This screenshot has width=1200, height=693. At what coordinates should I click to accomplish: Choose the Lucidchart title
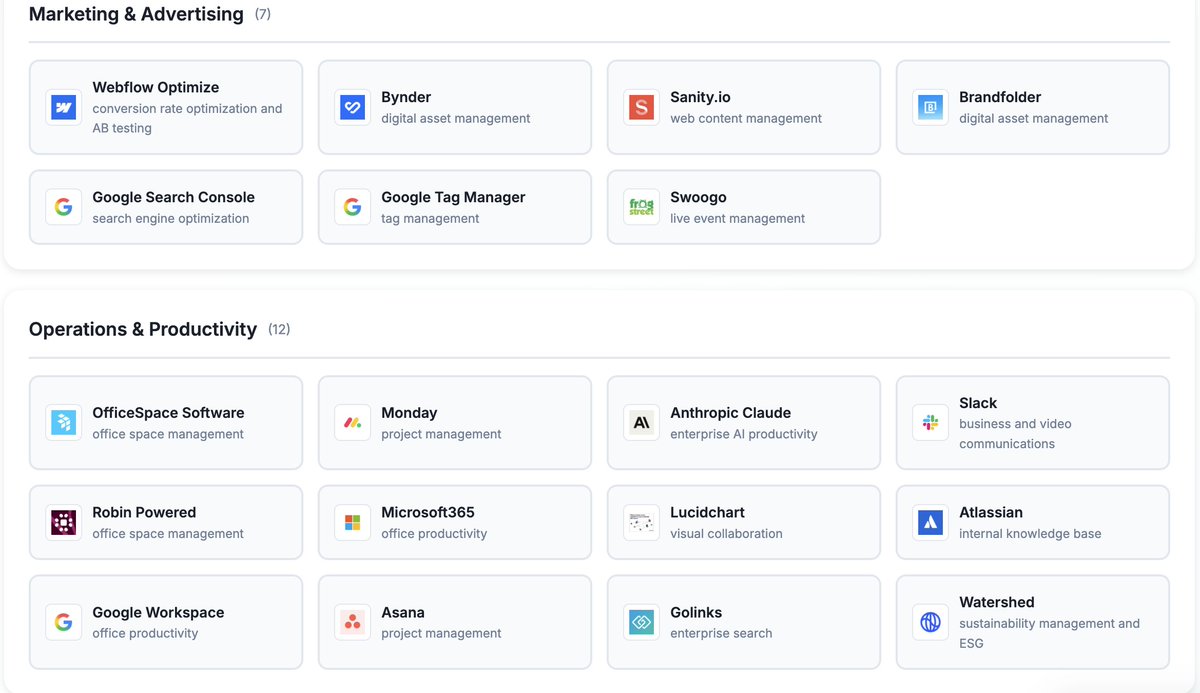tap(707, 512)
